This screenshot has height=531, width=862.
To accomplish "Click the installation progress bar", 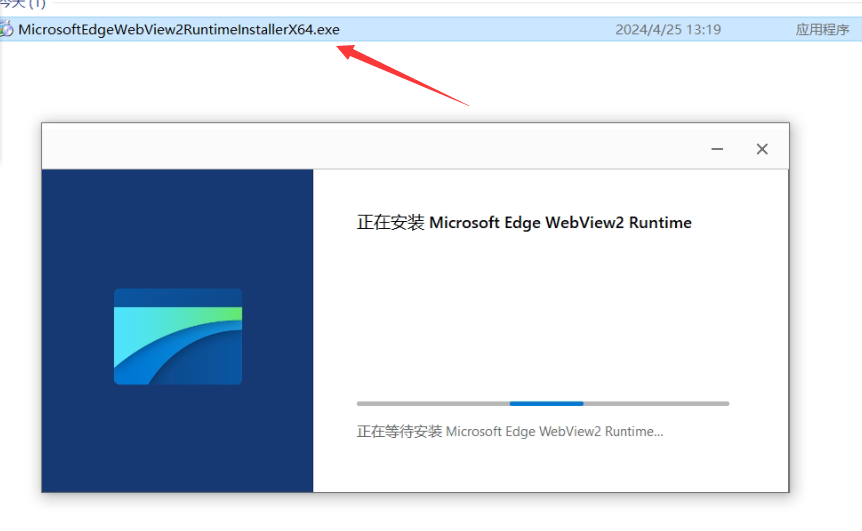I will point(543,403).
